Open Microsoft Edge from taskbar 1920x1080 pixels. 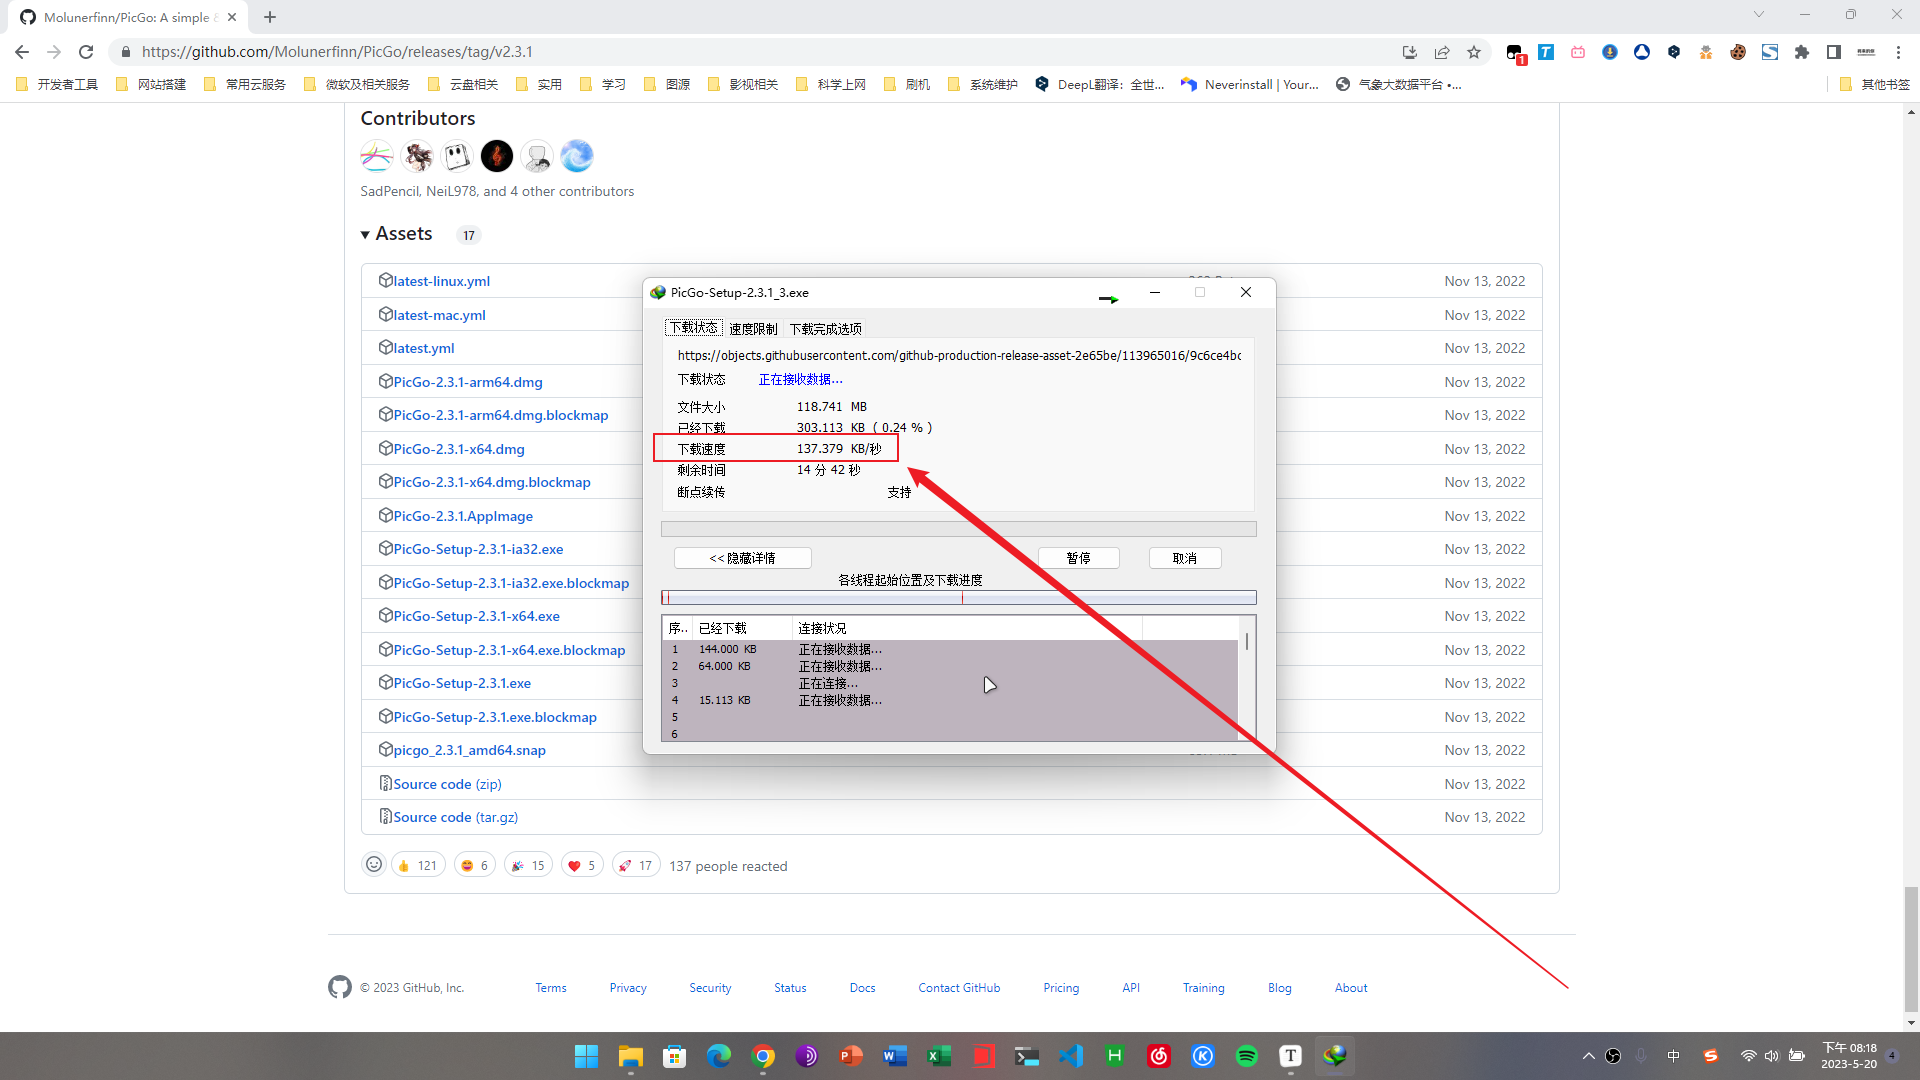(719, 1056)
